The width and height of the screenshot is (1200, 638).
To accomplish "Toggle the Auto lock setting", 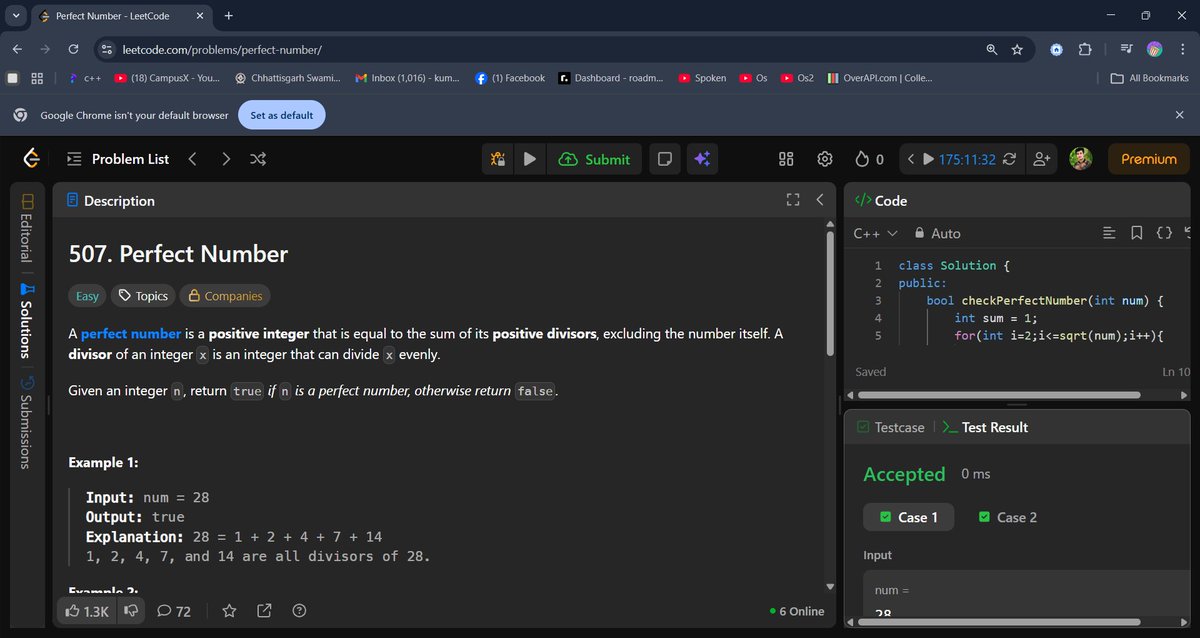I will click(937, 233).
